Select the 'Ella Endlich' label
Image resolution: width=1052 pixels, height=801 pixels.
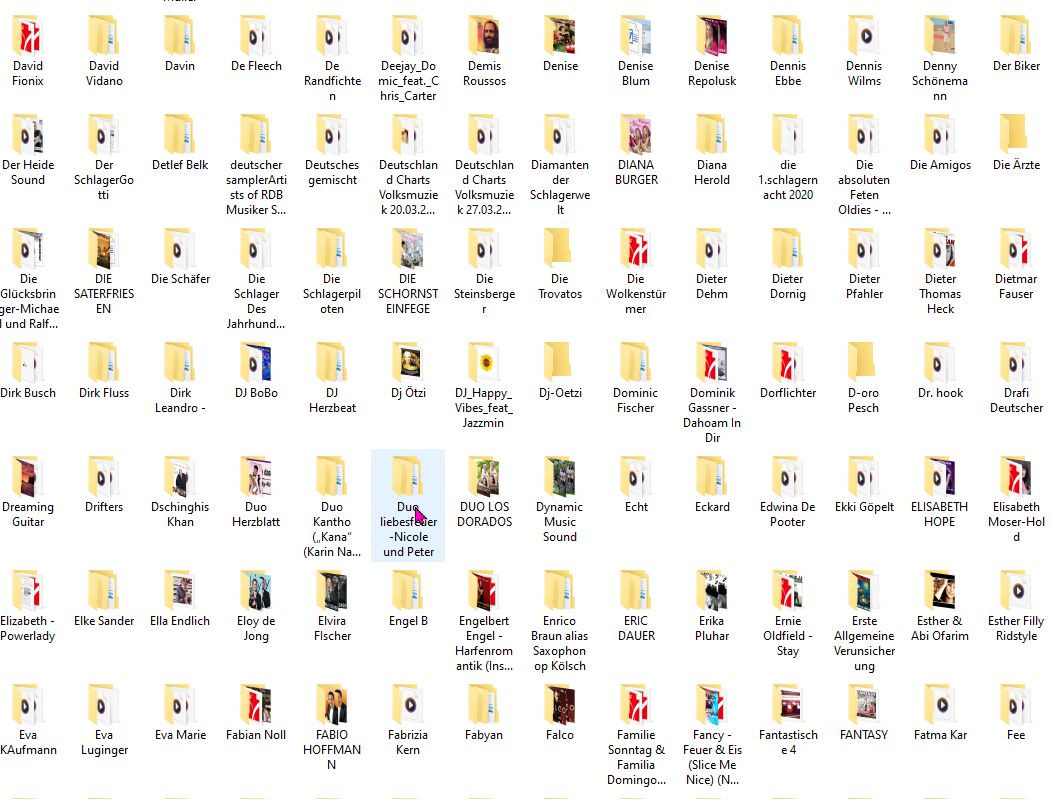pyautogui.click(x=180, y=621)
